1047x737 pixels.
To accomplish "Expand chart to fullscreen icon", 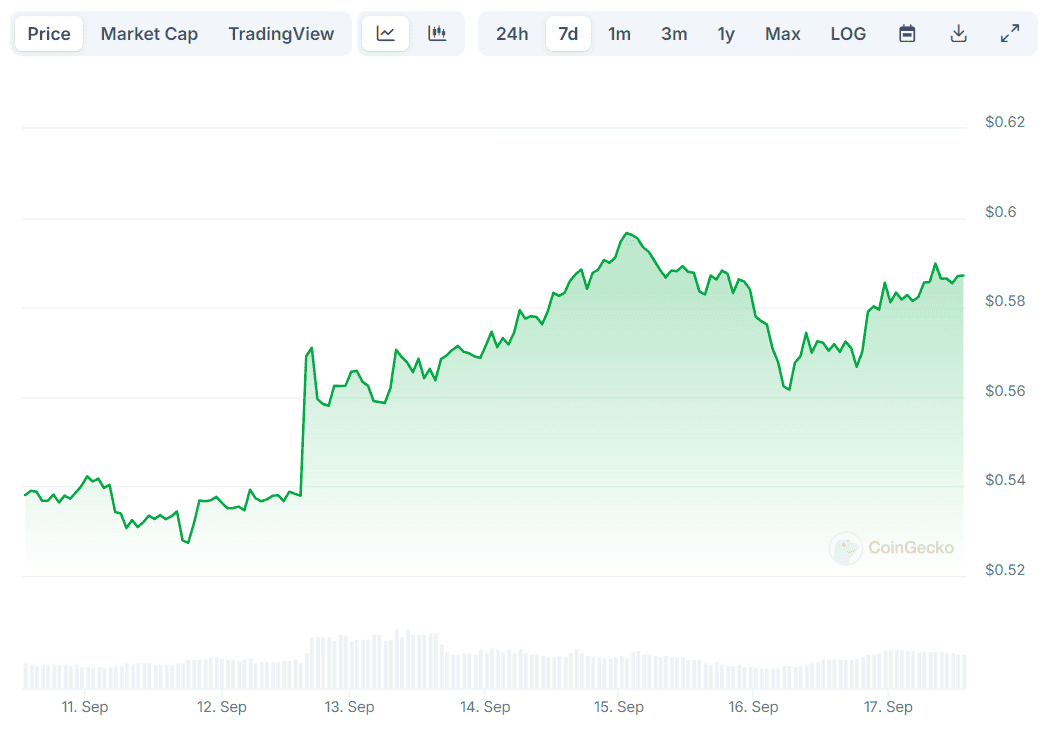I will pos(1010,33).
